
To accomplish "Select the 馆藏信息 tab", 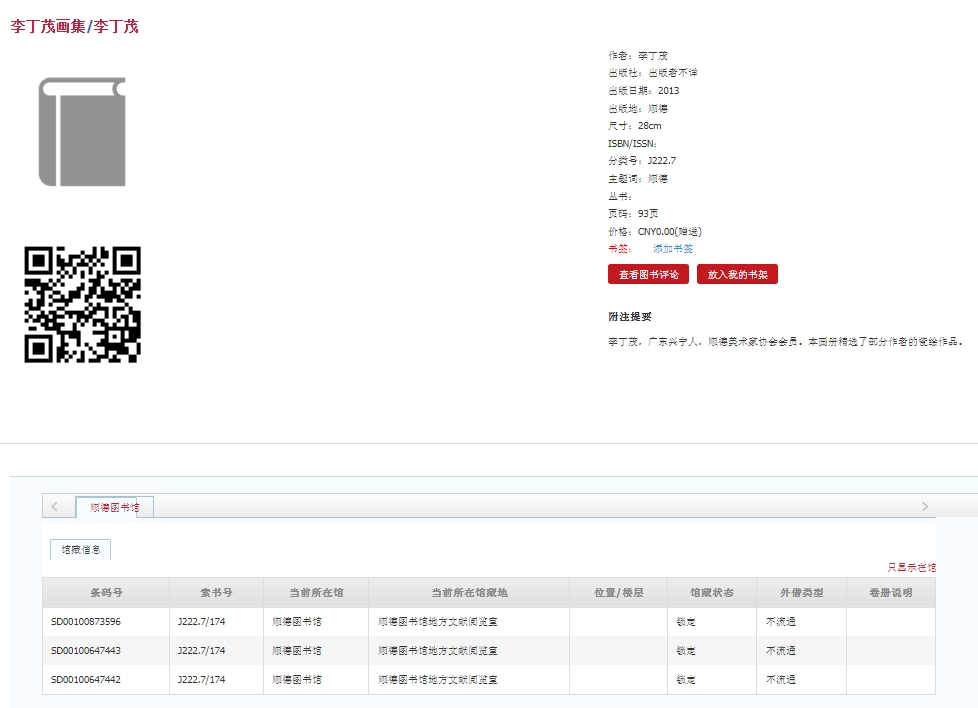I will pyautogui.click(x=80, y=550).
